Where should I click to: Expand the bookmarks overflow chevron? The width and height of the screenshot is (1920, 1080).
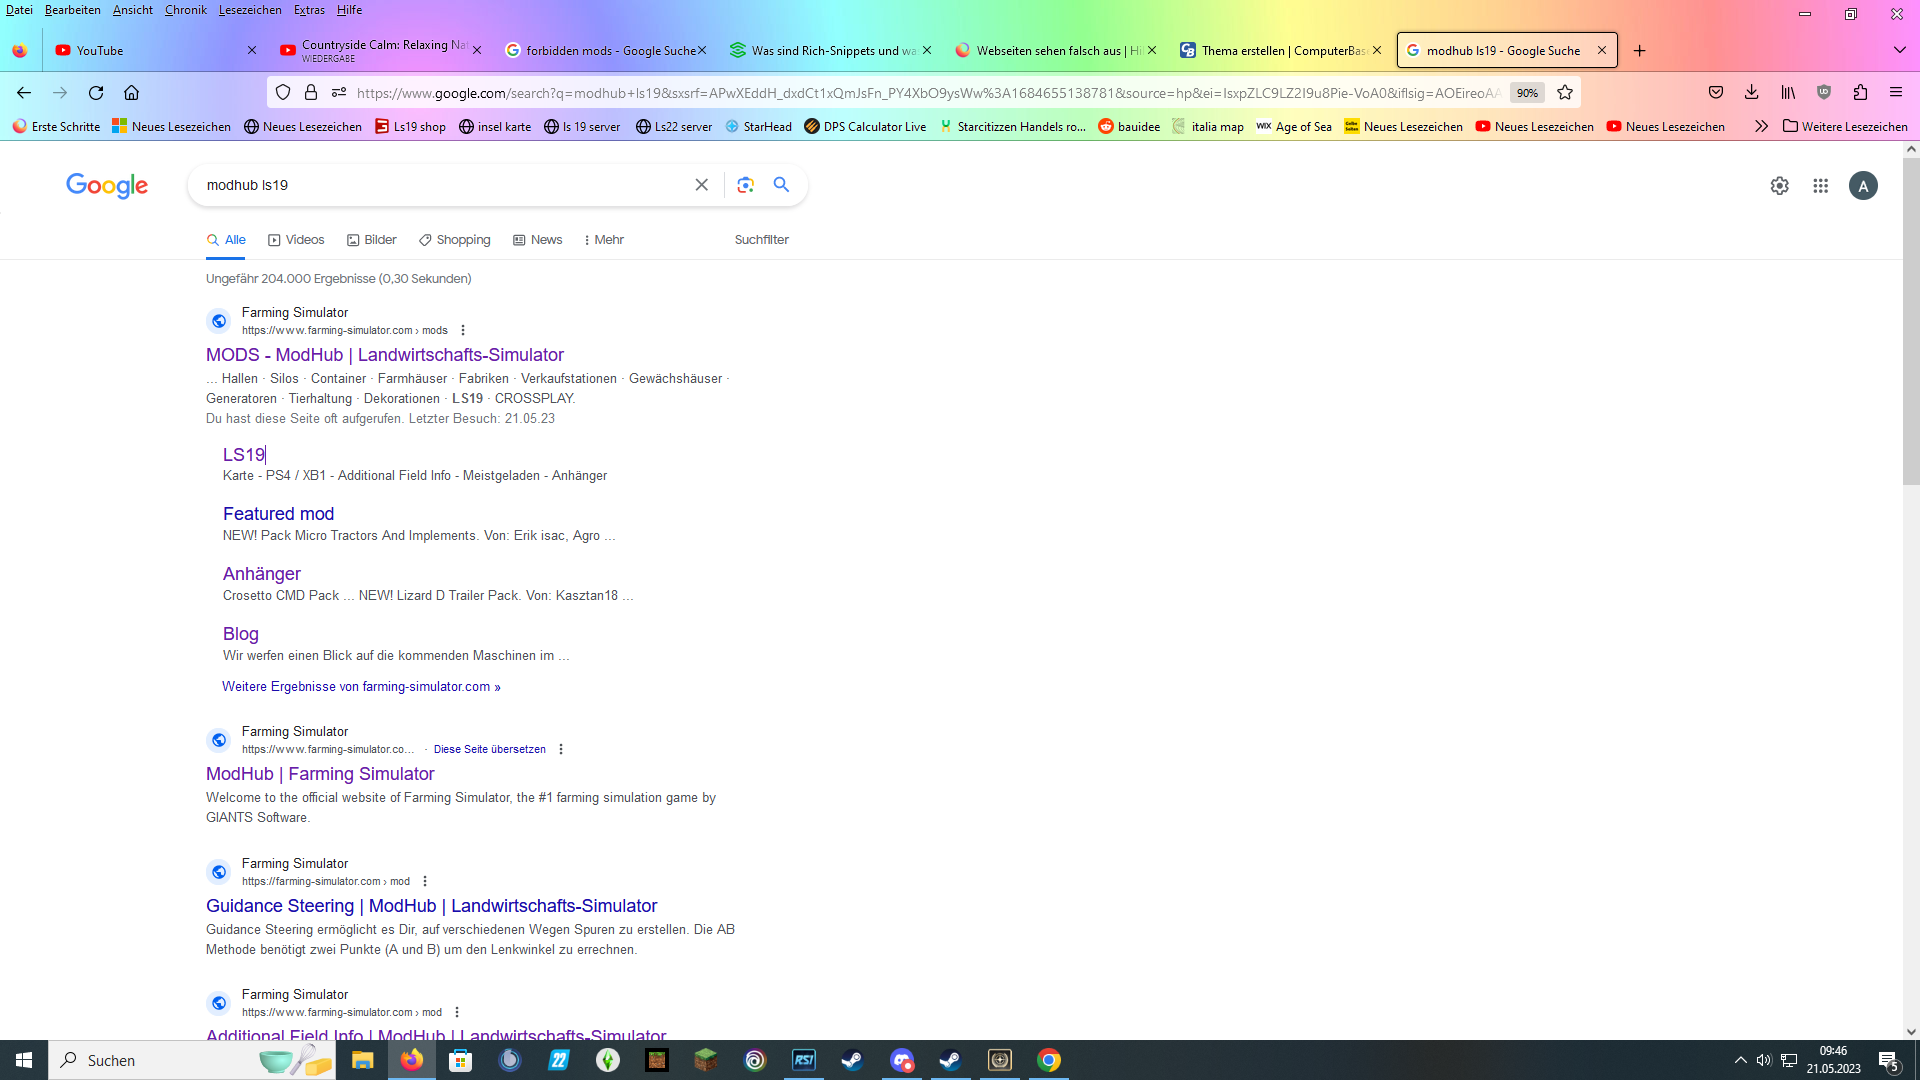coord(1762,126)
